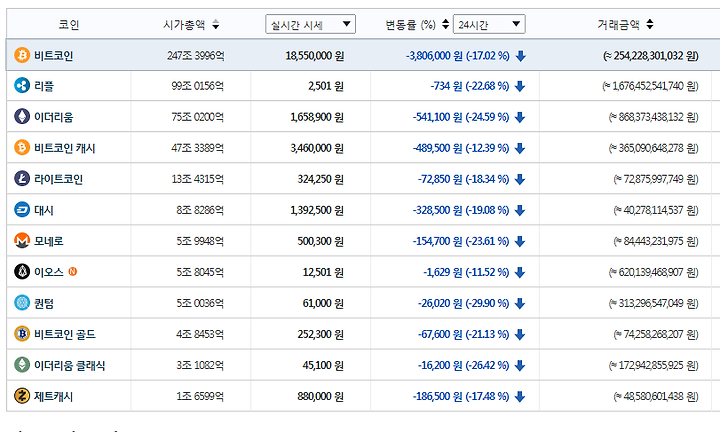Viewport: 720px width, 432px height.
Task: Open the 대시 coin link
Action: pyautogui.click(x=44, y=210)
